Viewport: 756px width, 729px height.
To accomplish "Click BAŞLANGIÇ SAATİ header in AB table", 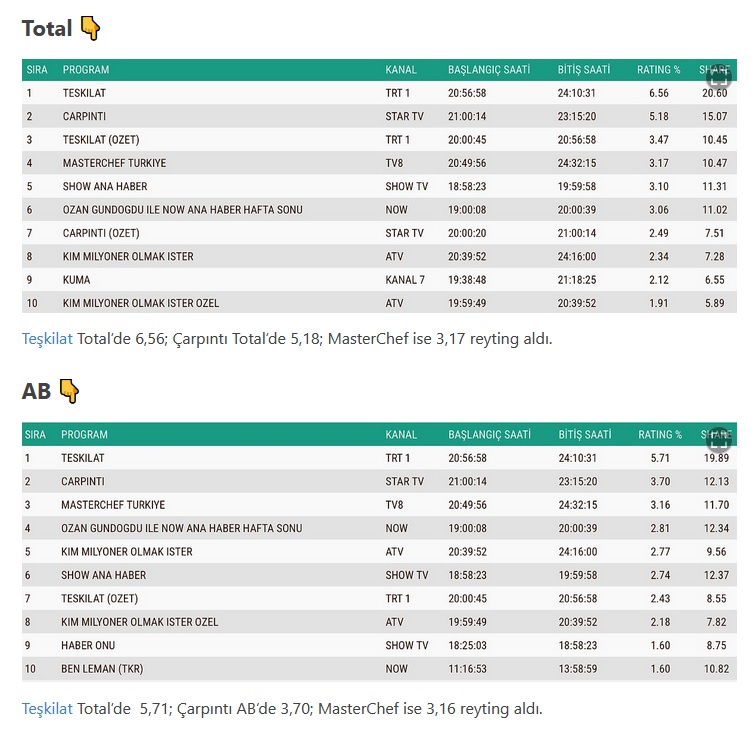I will 489,435.
